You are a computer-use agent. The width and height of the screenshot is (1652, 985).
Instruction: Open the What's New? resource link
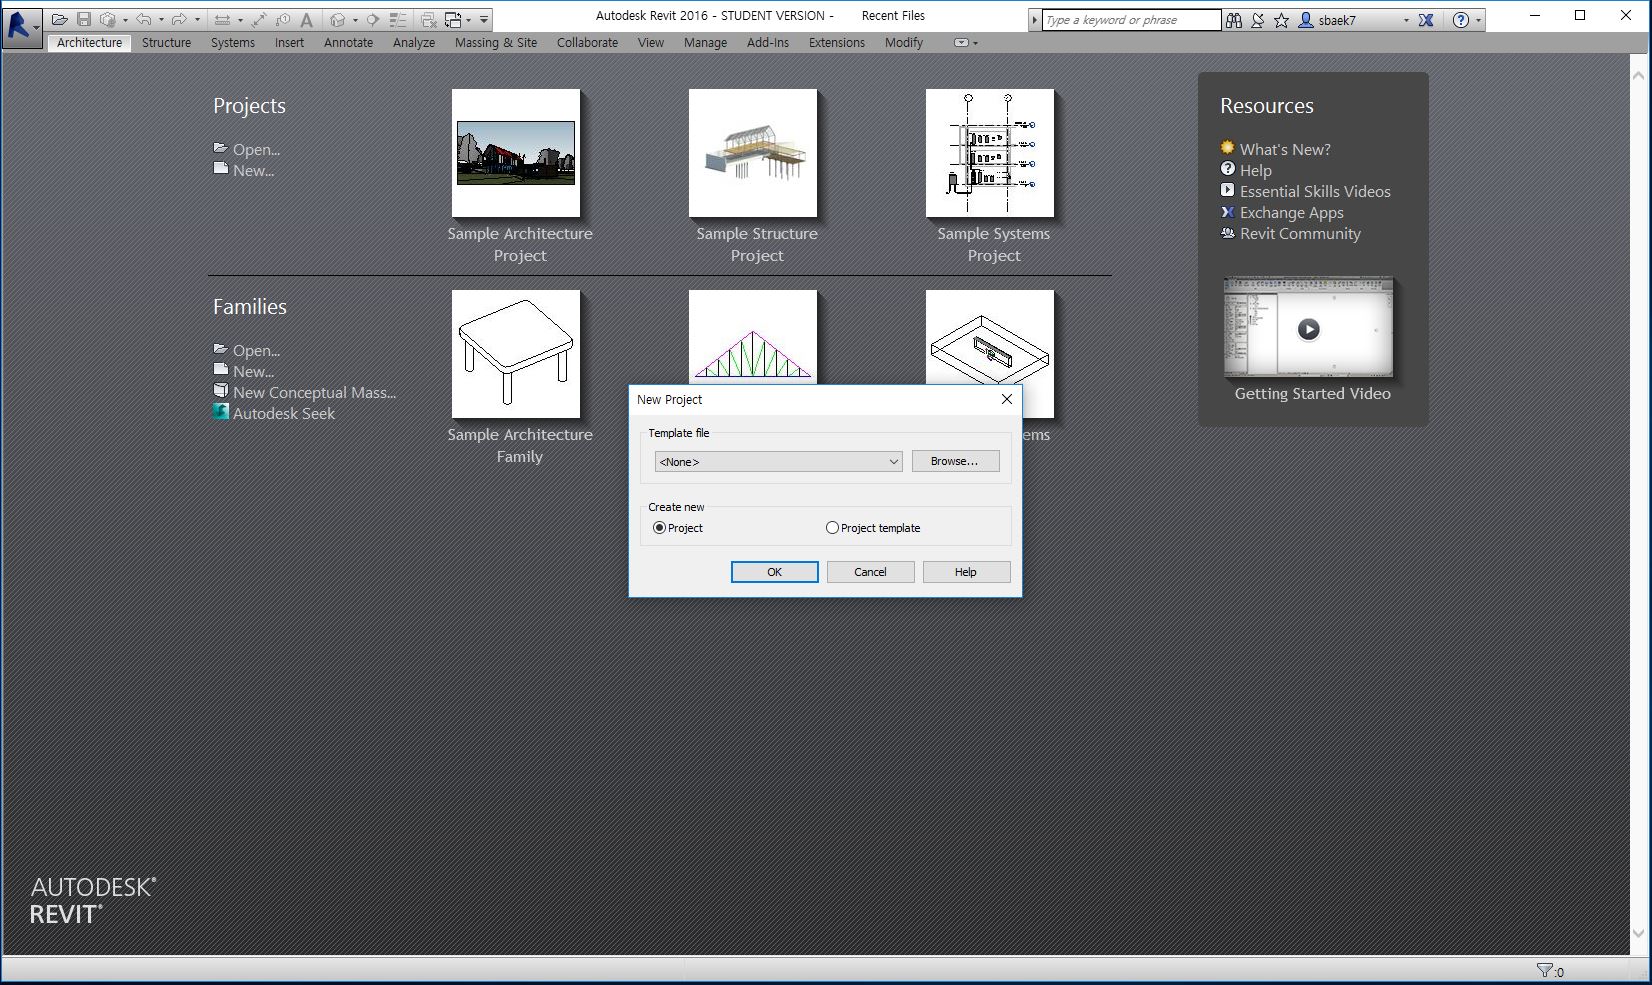(x=1285, y=149)
